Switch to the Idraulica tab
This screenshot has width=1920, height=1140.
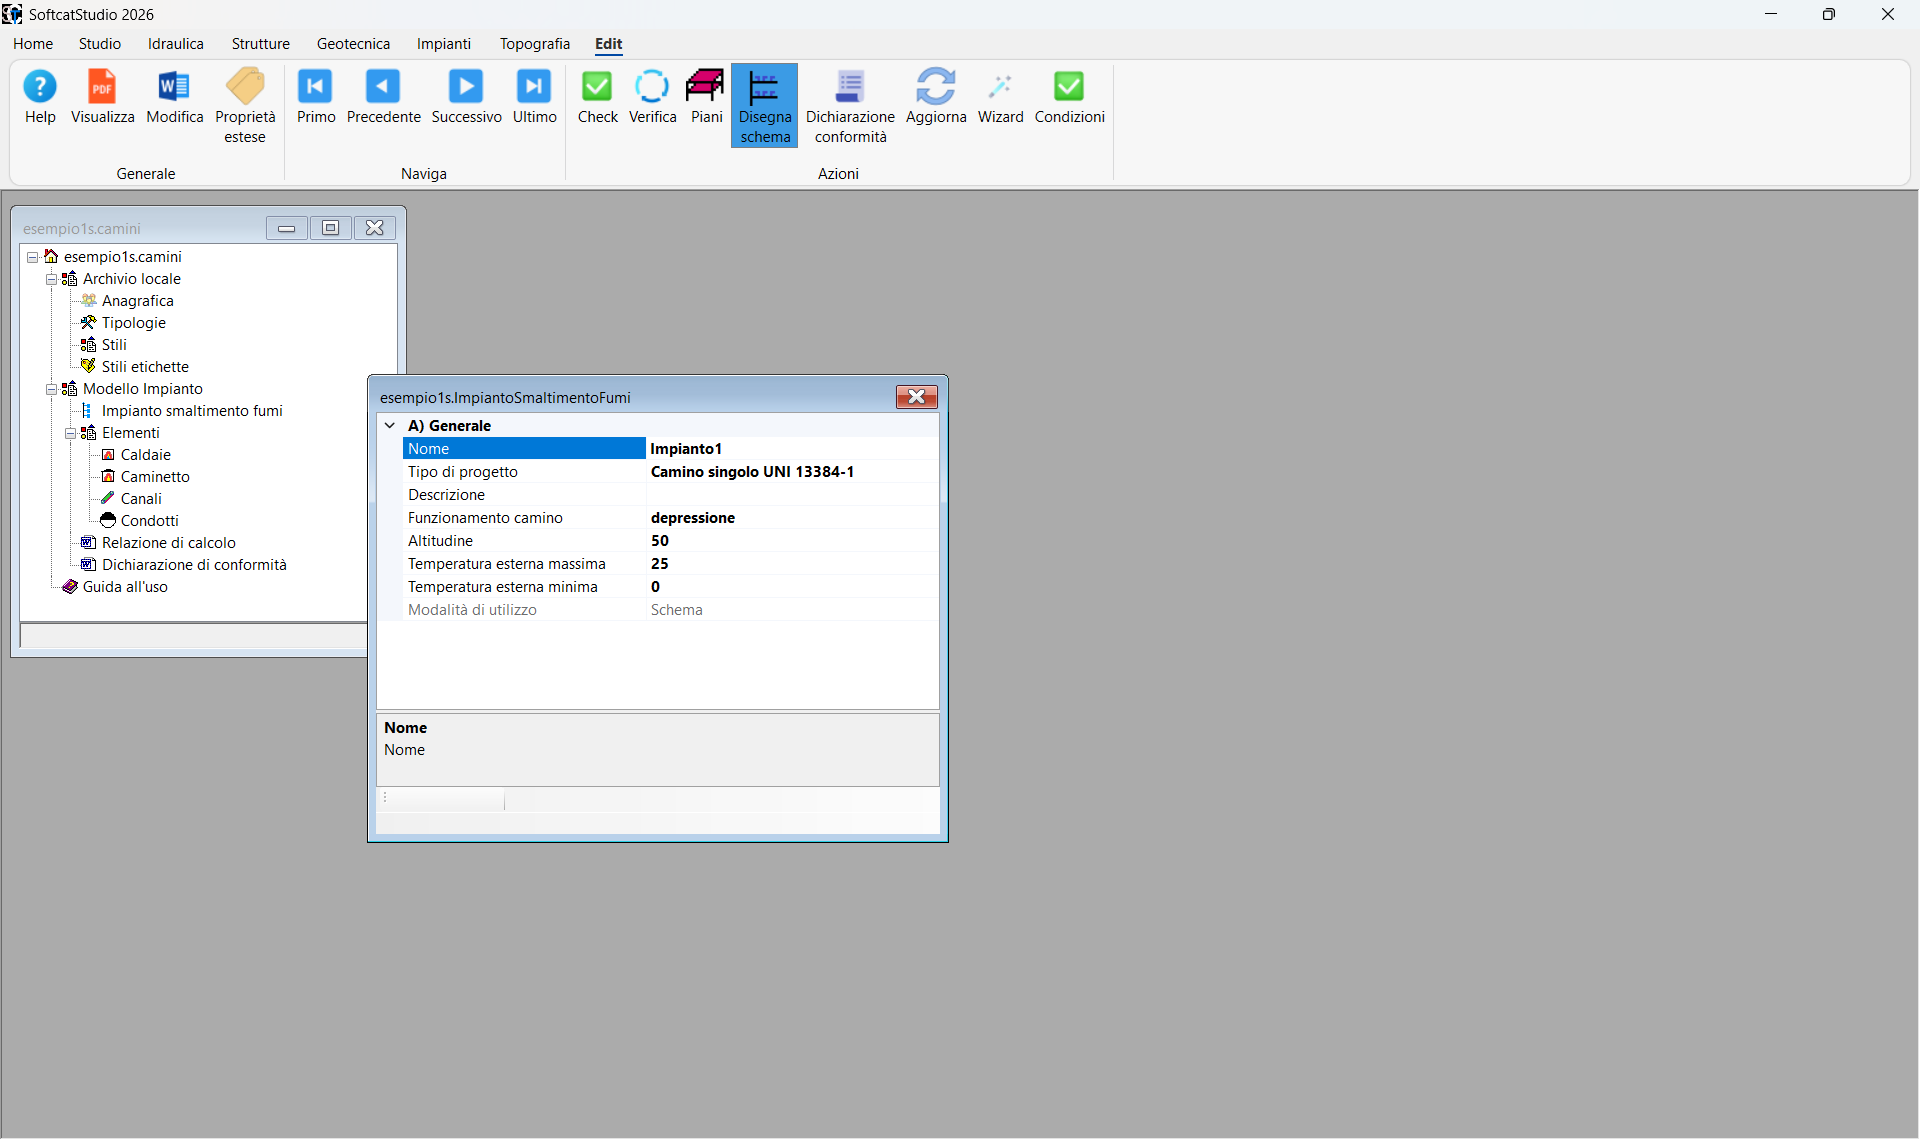point(176,44)
